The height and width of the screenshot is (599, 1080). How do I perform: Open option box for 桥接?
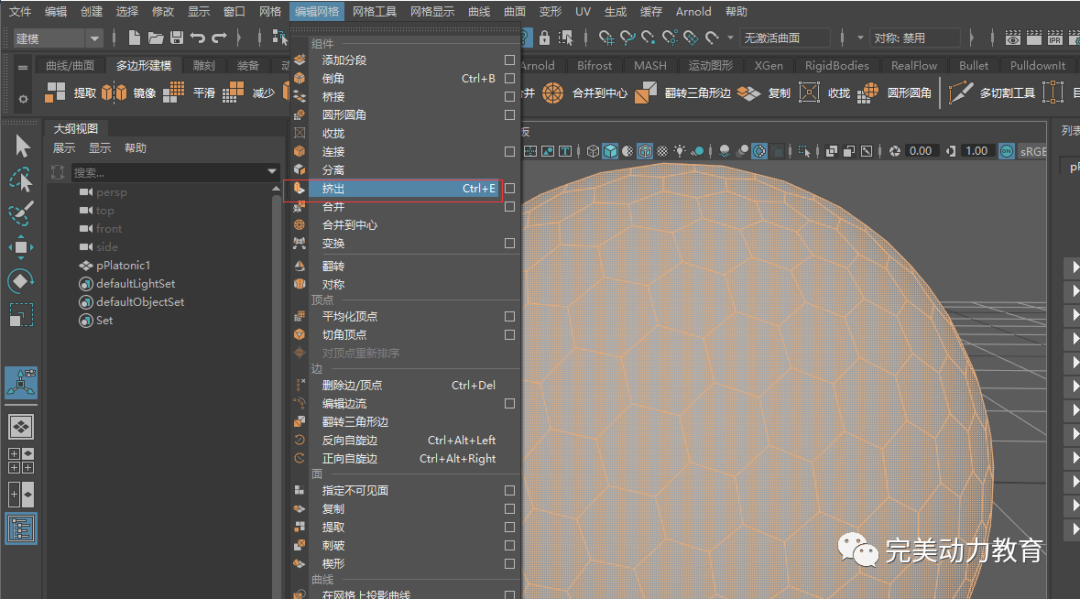click(x=510, y=96)
